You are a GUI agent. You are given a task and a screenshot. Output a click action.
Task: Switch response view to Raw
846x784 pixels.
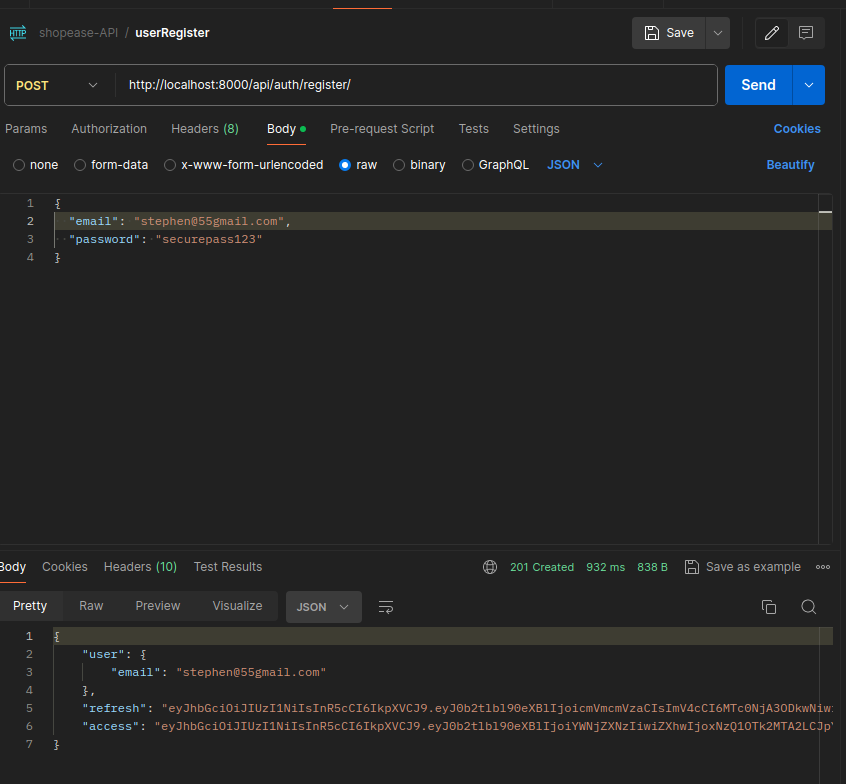point(91,606)
